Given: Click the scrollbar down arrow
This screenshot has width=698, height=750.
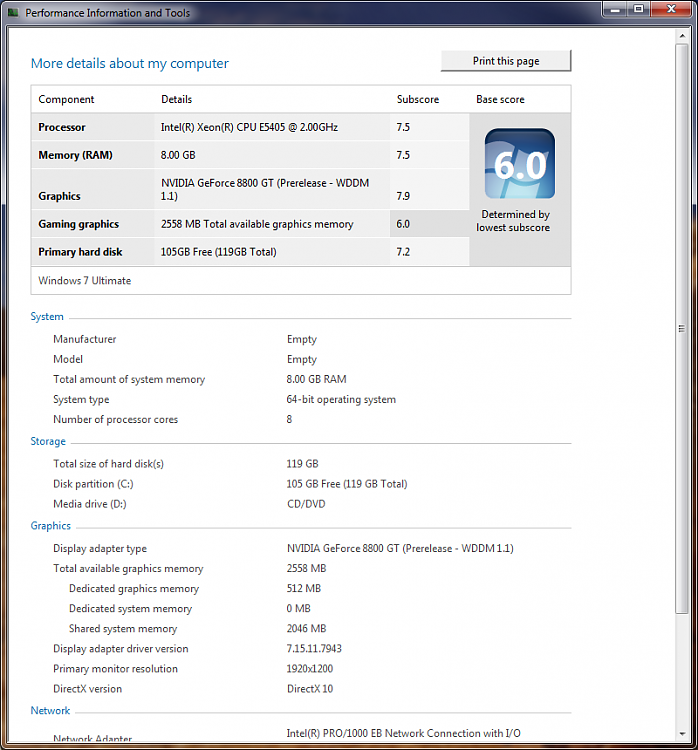Looking at the screenshot, I should 682,734.
